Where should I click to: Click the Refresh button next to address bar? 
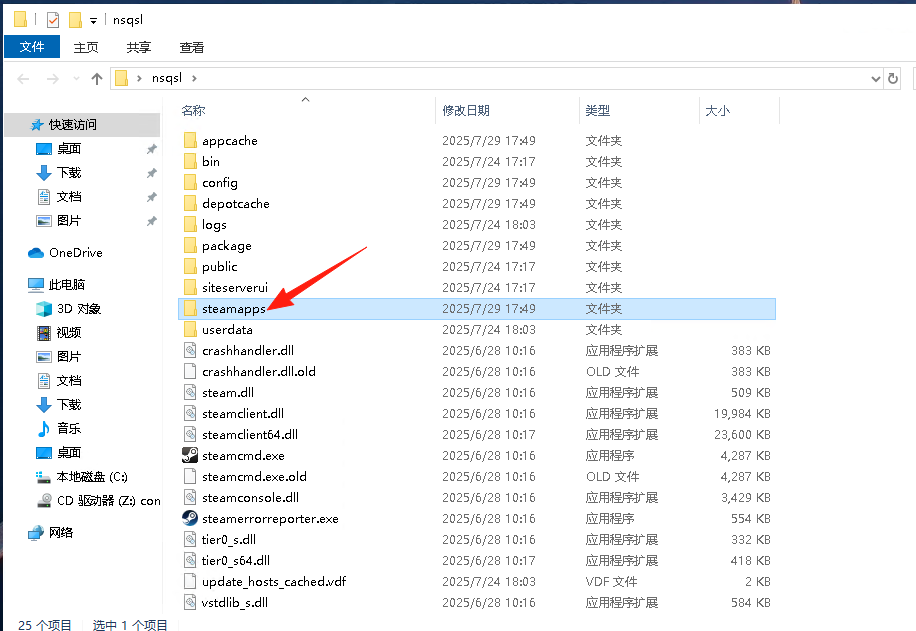(893, 78)
